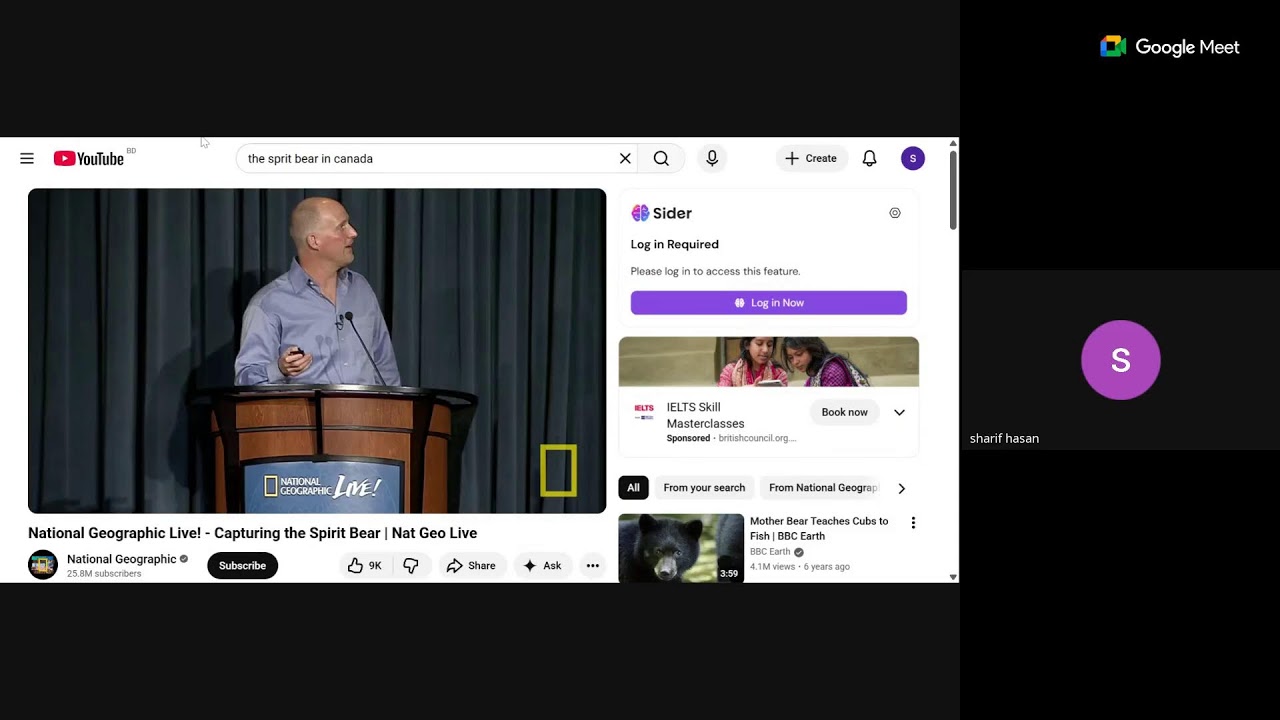Click the Mother Bear Teaches Cubs title
The width and height of the screenshot is (1280, 720).
(819, 528)
